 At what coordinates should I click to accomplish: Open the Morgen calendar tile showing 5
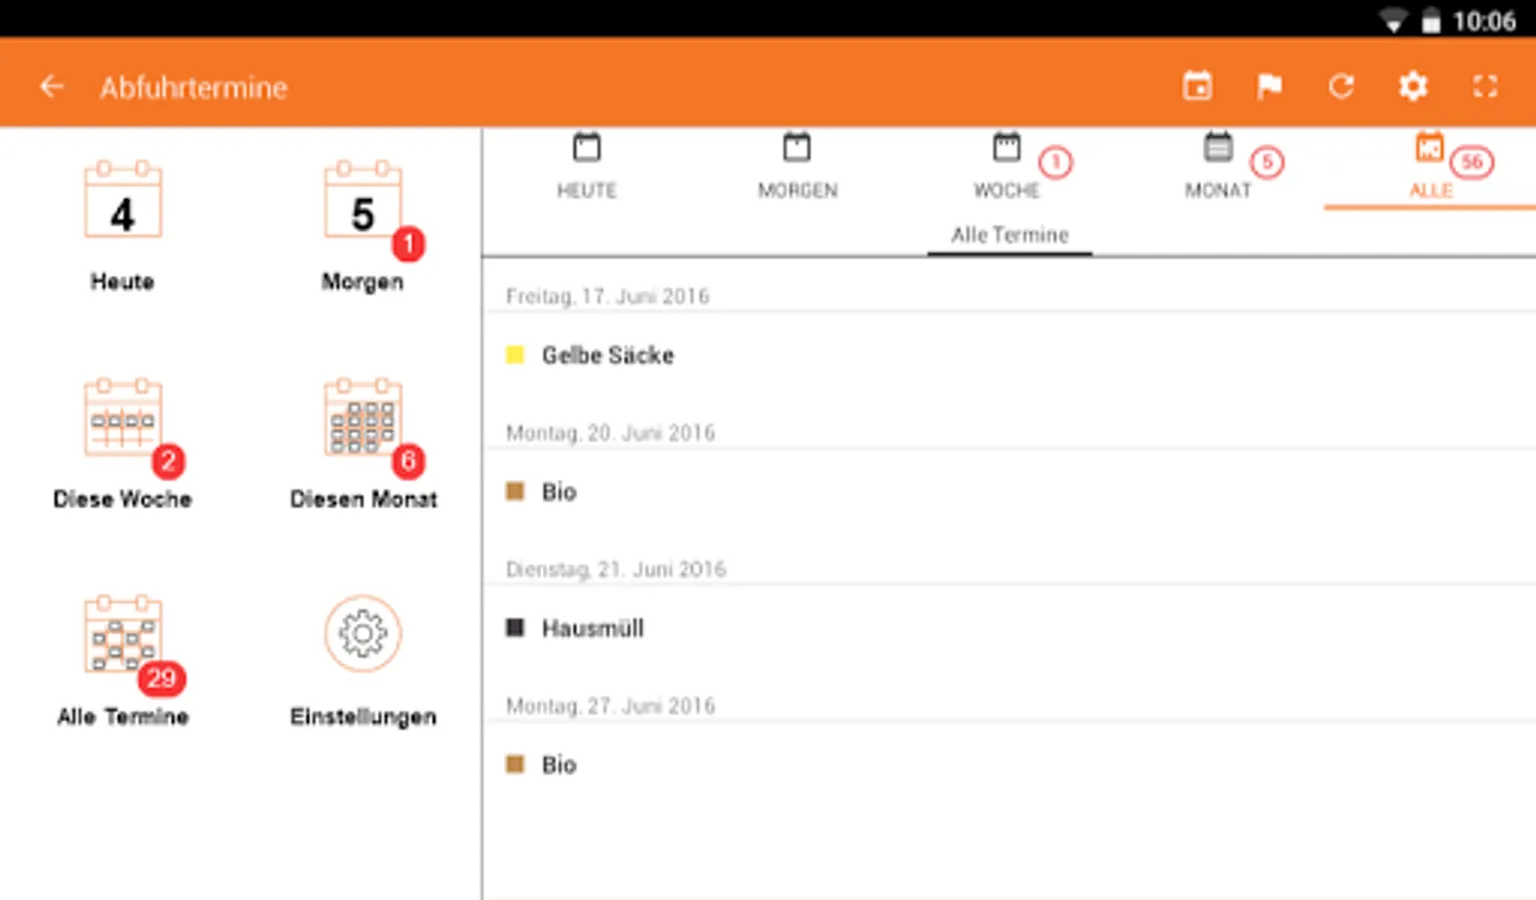[363, 200]
